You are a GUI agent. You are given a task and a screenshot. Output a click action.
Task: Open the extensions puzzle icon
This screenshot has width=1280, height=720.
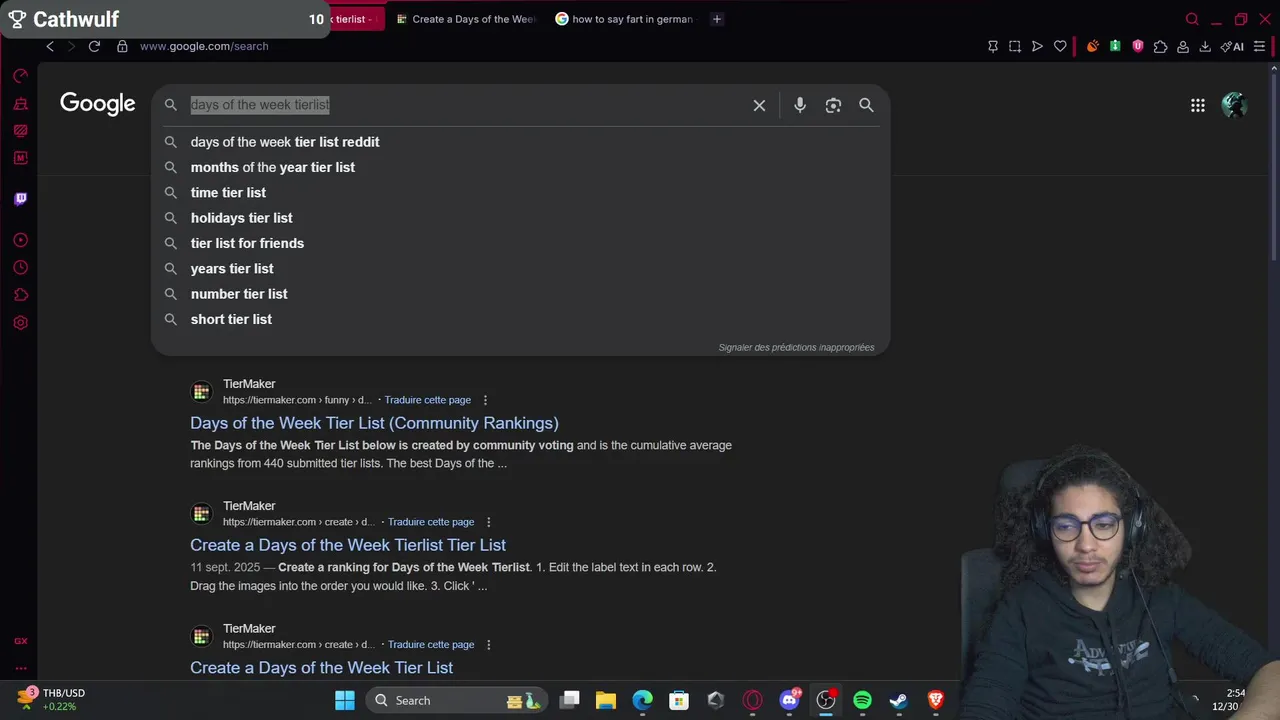point(1160,46)
